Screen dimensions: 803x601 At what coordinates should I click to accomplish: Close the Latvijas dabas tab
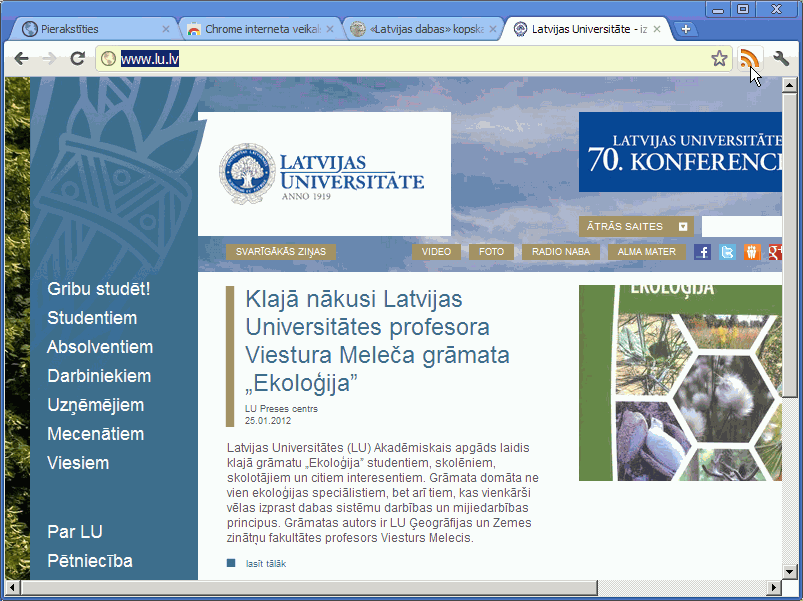(493, 29)
